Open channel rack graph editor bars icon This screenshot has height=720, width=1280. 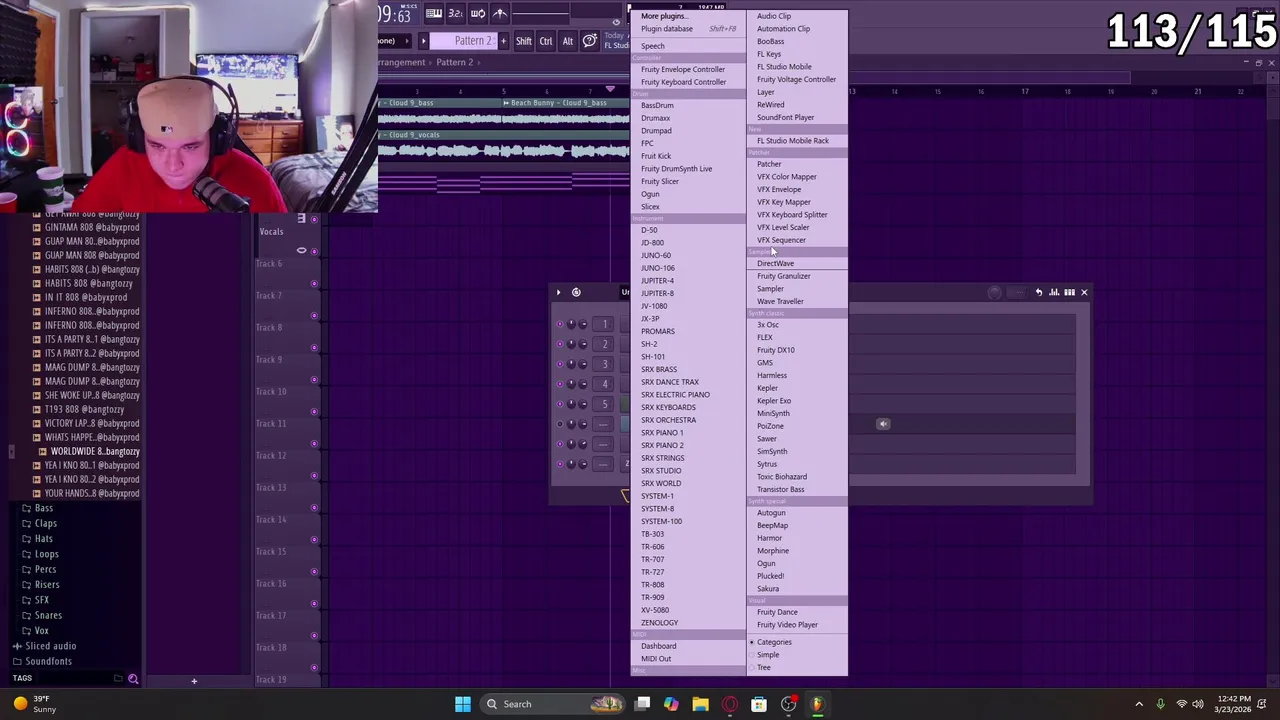(1054, 292)
